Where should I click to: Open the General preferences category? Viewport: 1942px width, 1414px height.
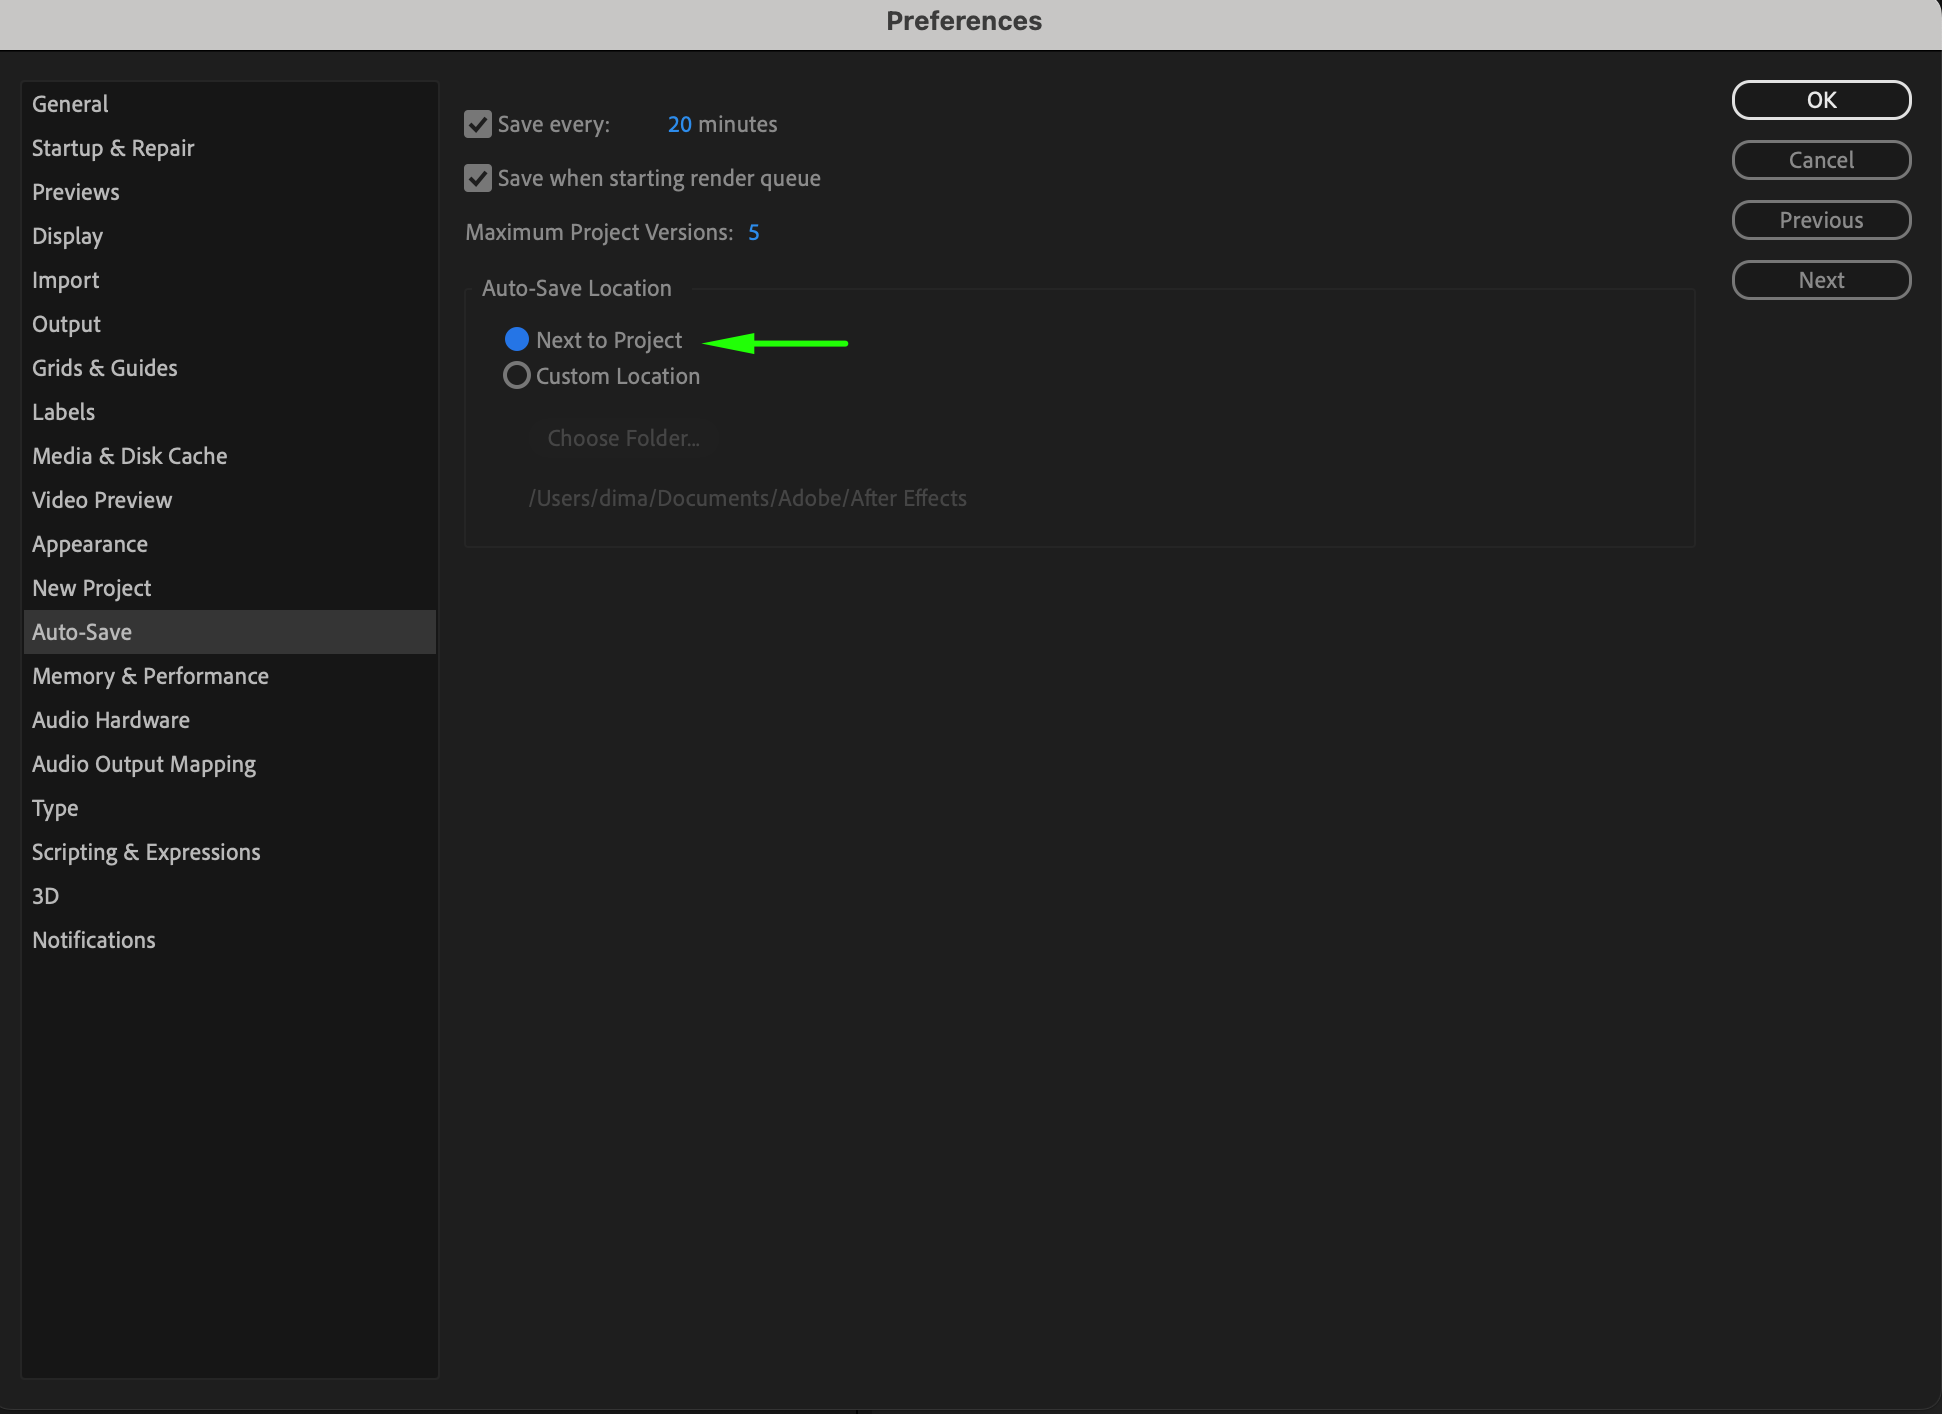[x=70, y=104]
